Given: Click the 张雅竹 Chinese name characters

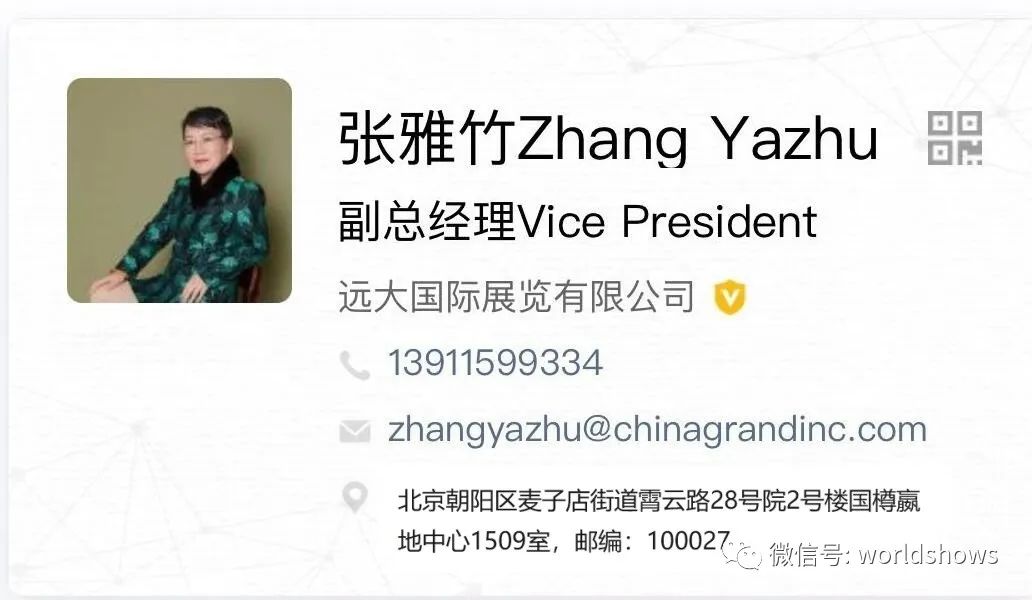Looking at the screenshot, I should (428, 138).
